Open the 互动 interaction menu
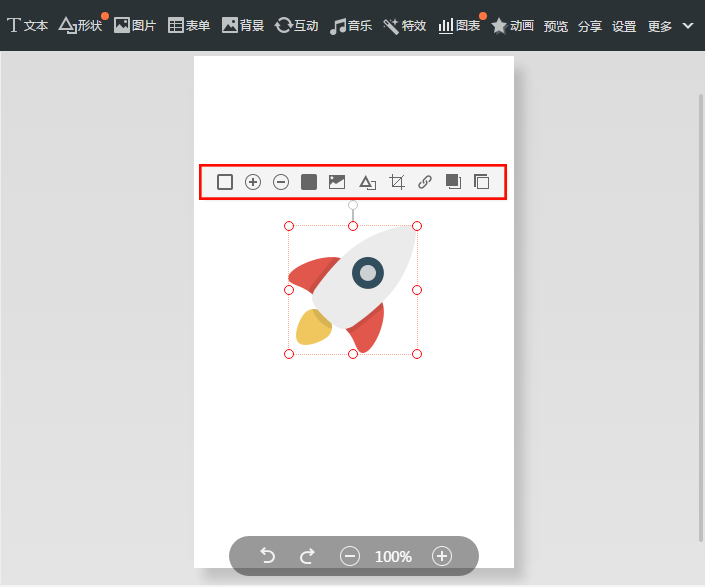The image size is (705, 587). [296, 26]
